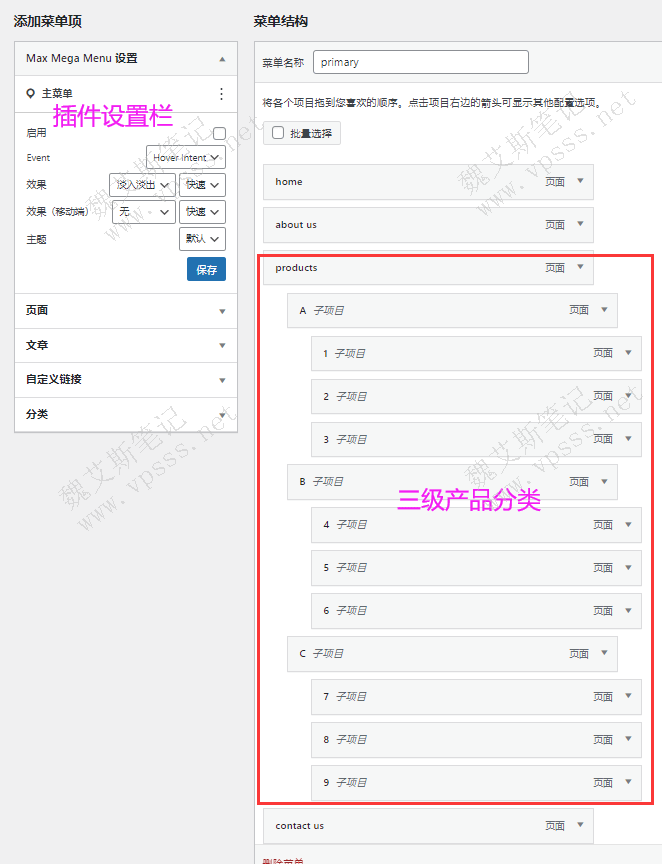The image size is (662, 864).
Task: Click the 保存 button
Action: (206, 269)
